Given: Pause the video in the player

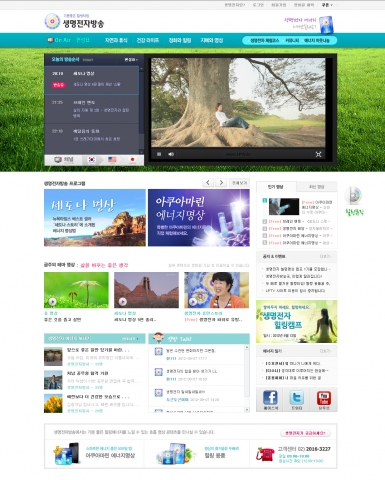Looking at the screenshot, I should pos(159,154).
